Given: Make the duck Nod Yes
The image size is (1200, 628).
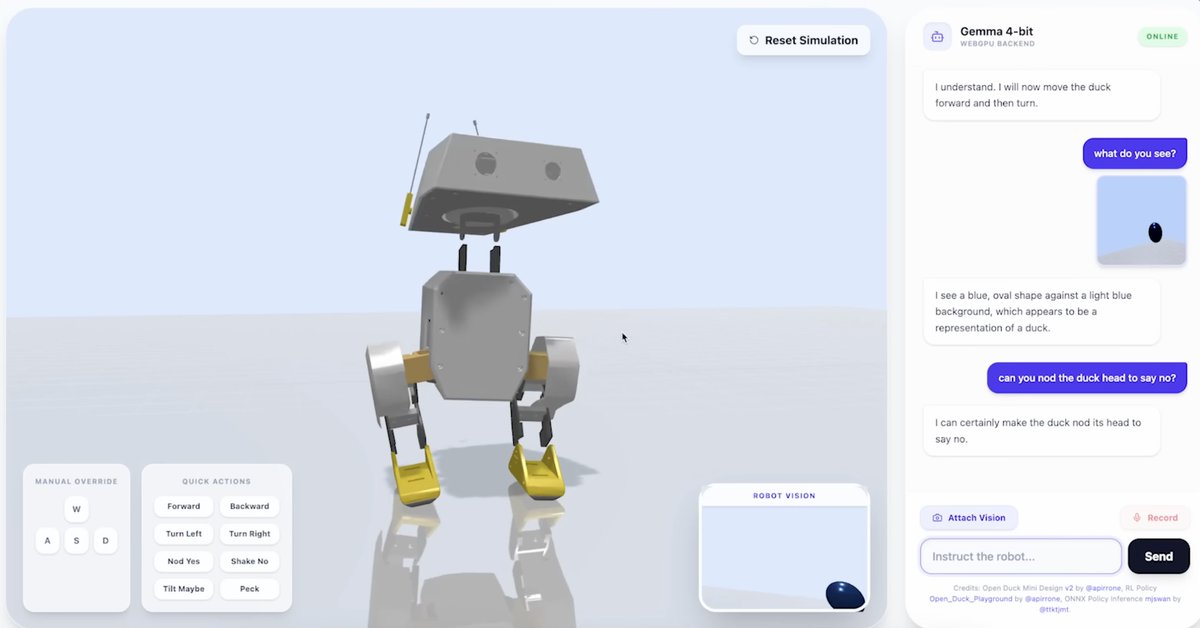Looking at the screenshot, I should click(183, 561).
